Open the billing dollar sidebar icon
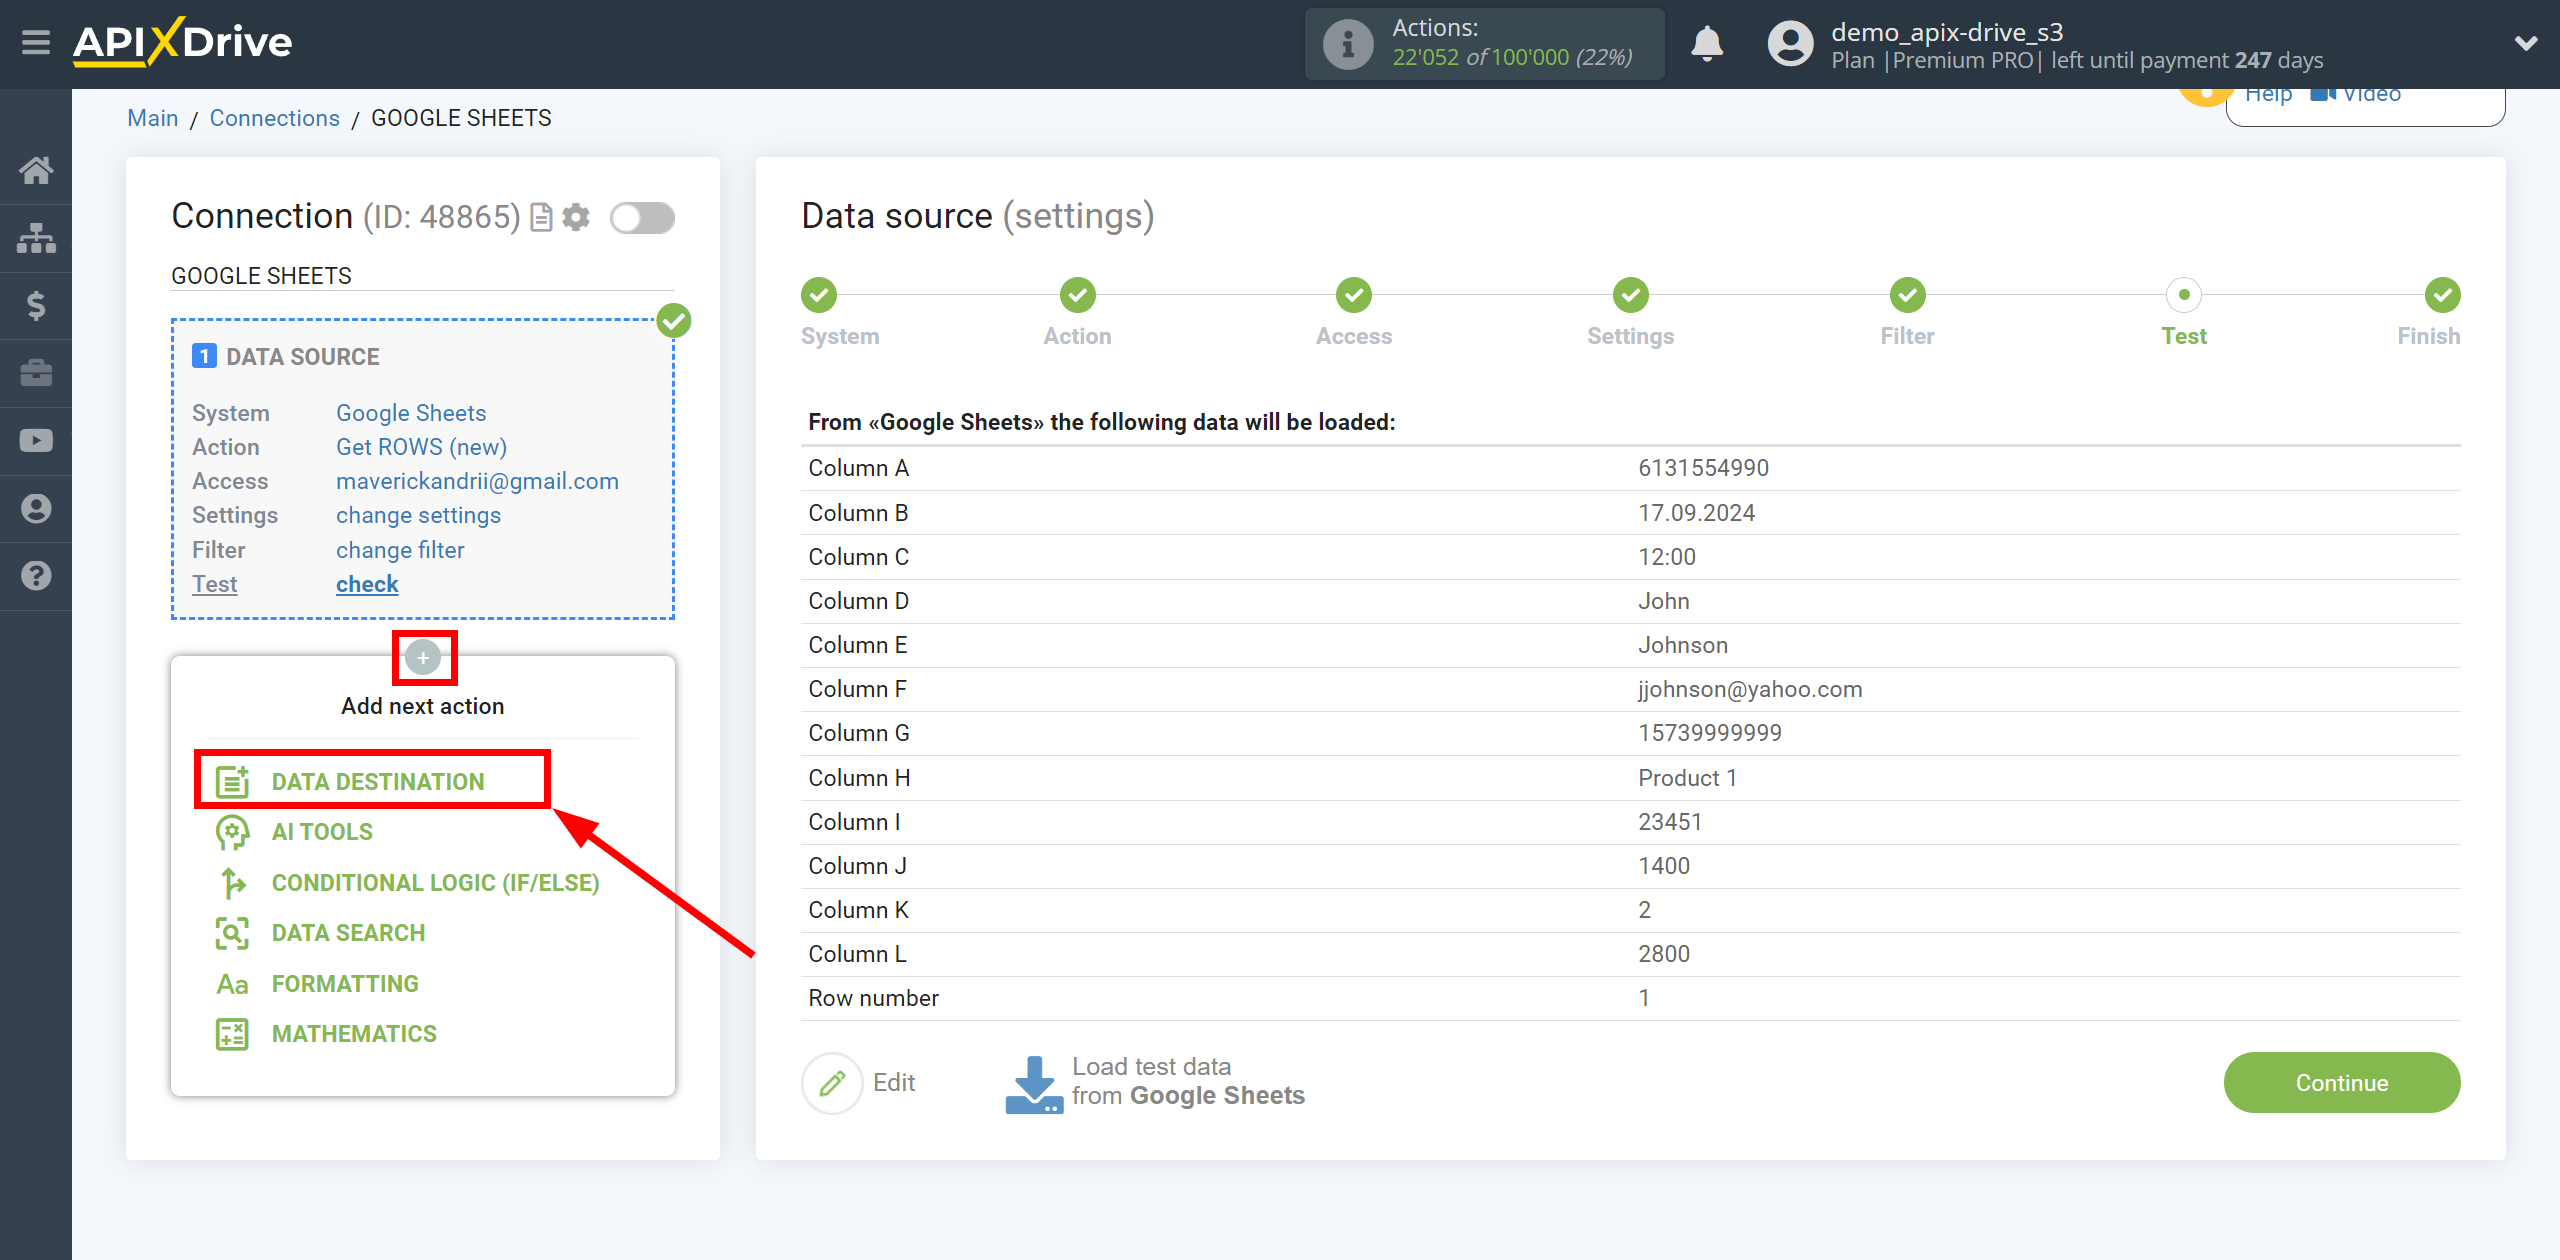Screen dimensions: 2560x1260 pos(36,305)
